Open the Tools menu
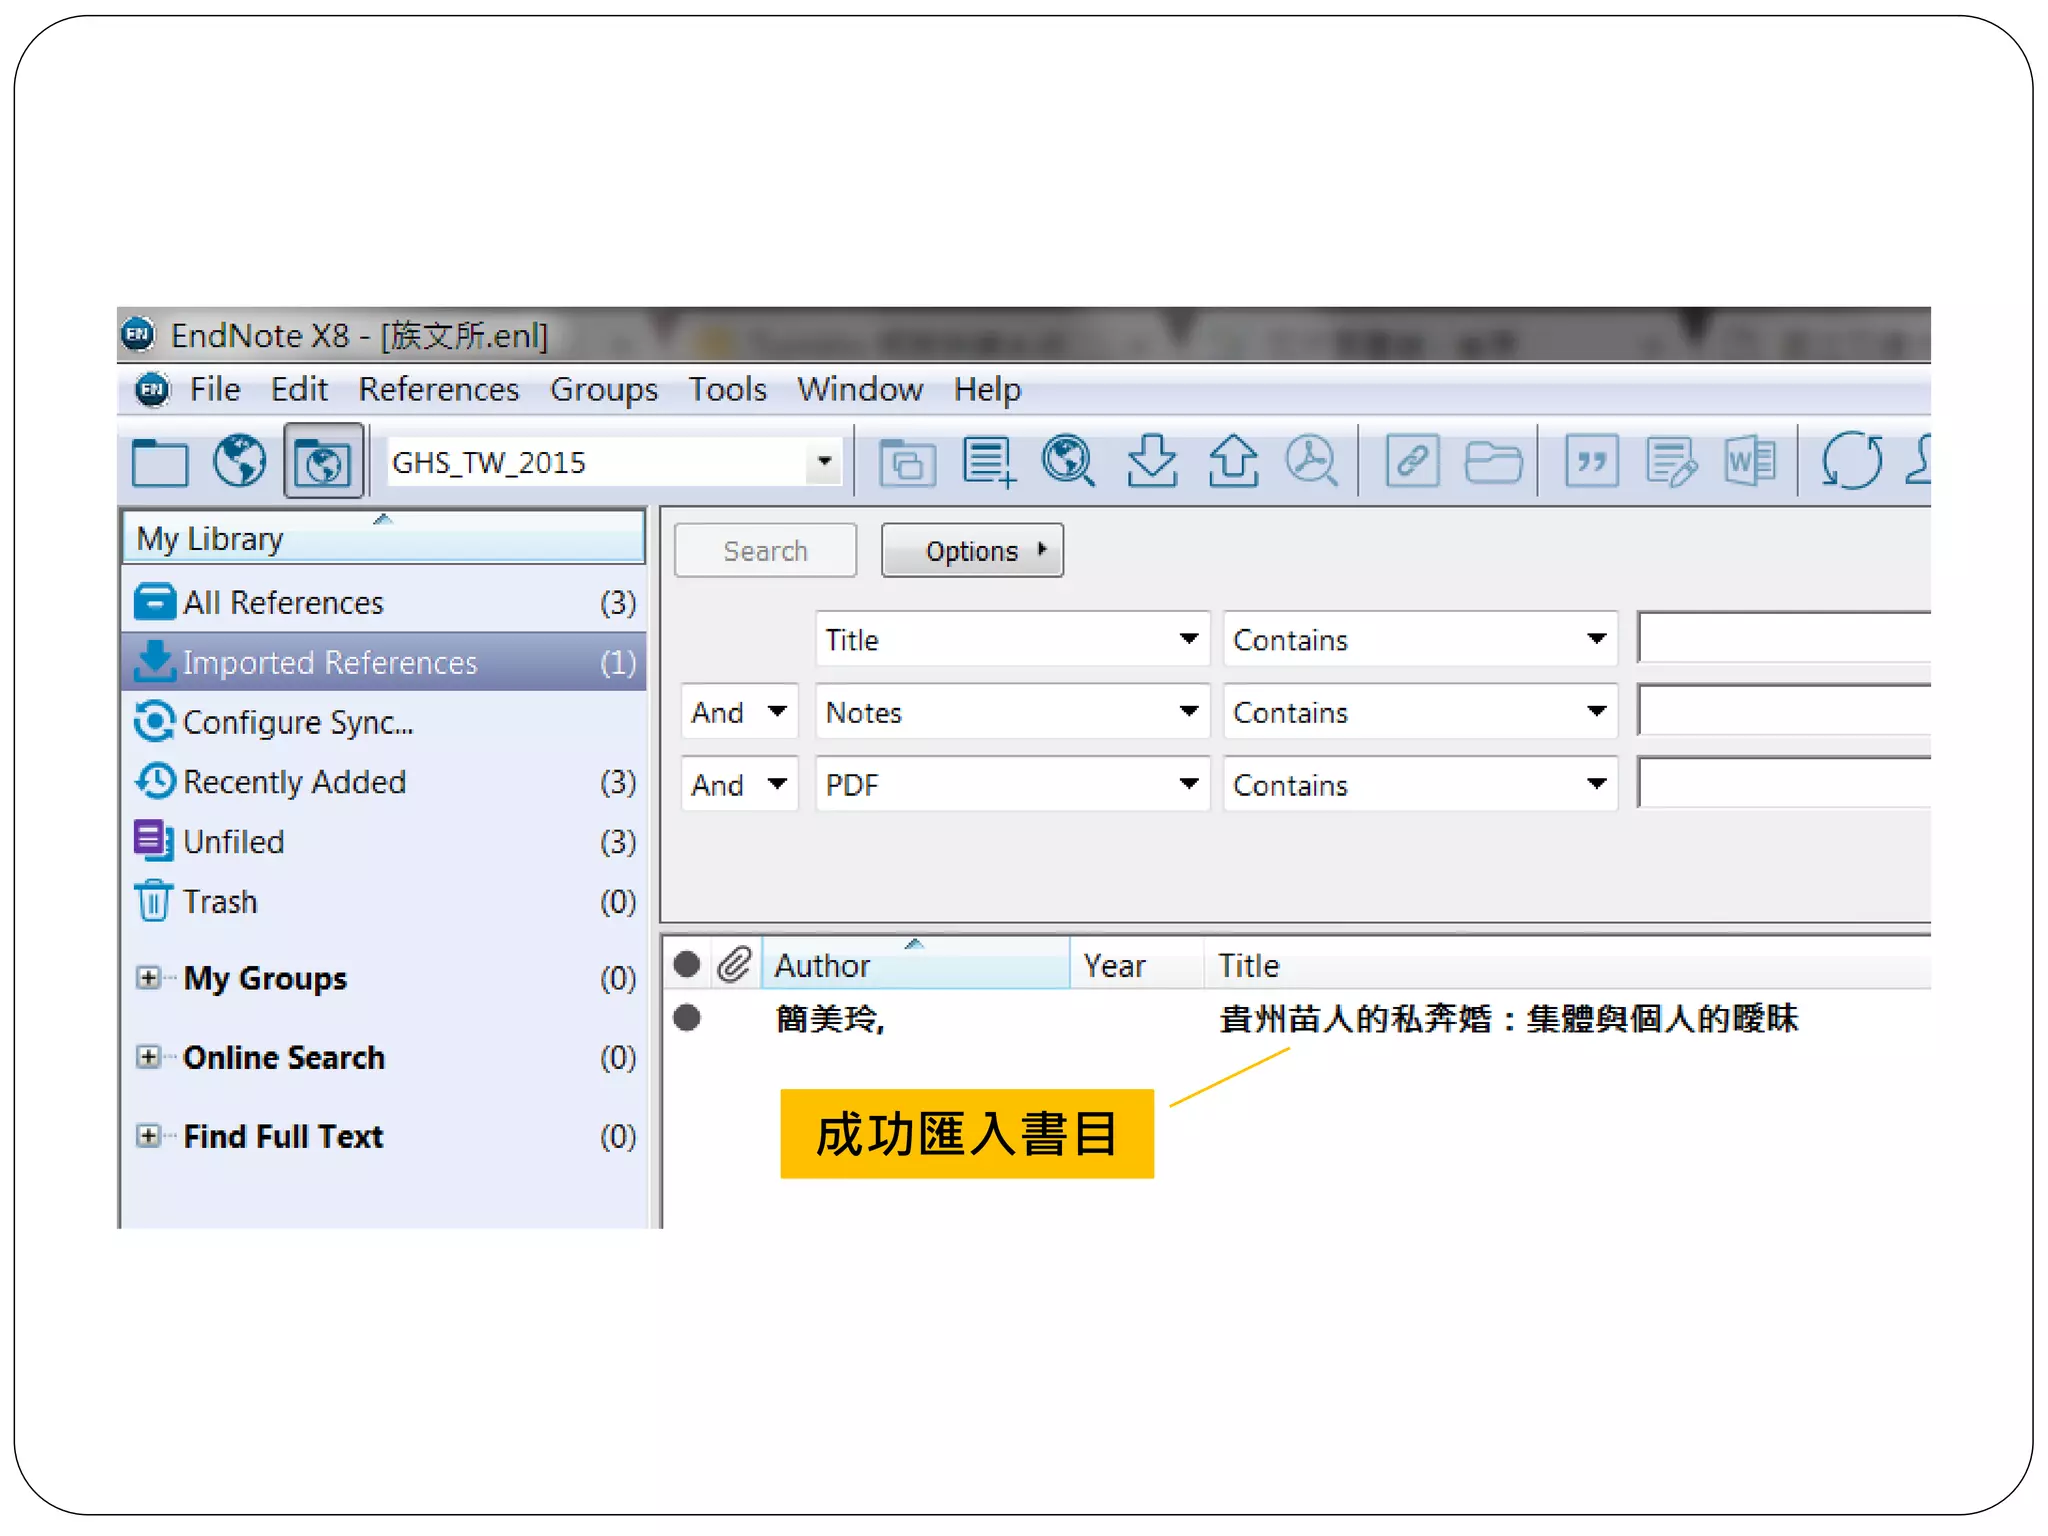The image size is (2048, 1536). pos(726,389)
